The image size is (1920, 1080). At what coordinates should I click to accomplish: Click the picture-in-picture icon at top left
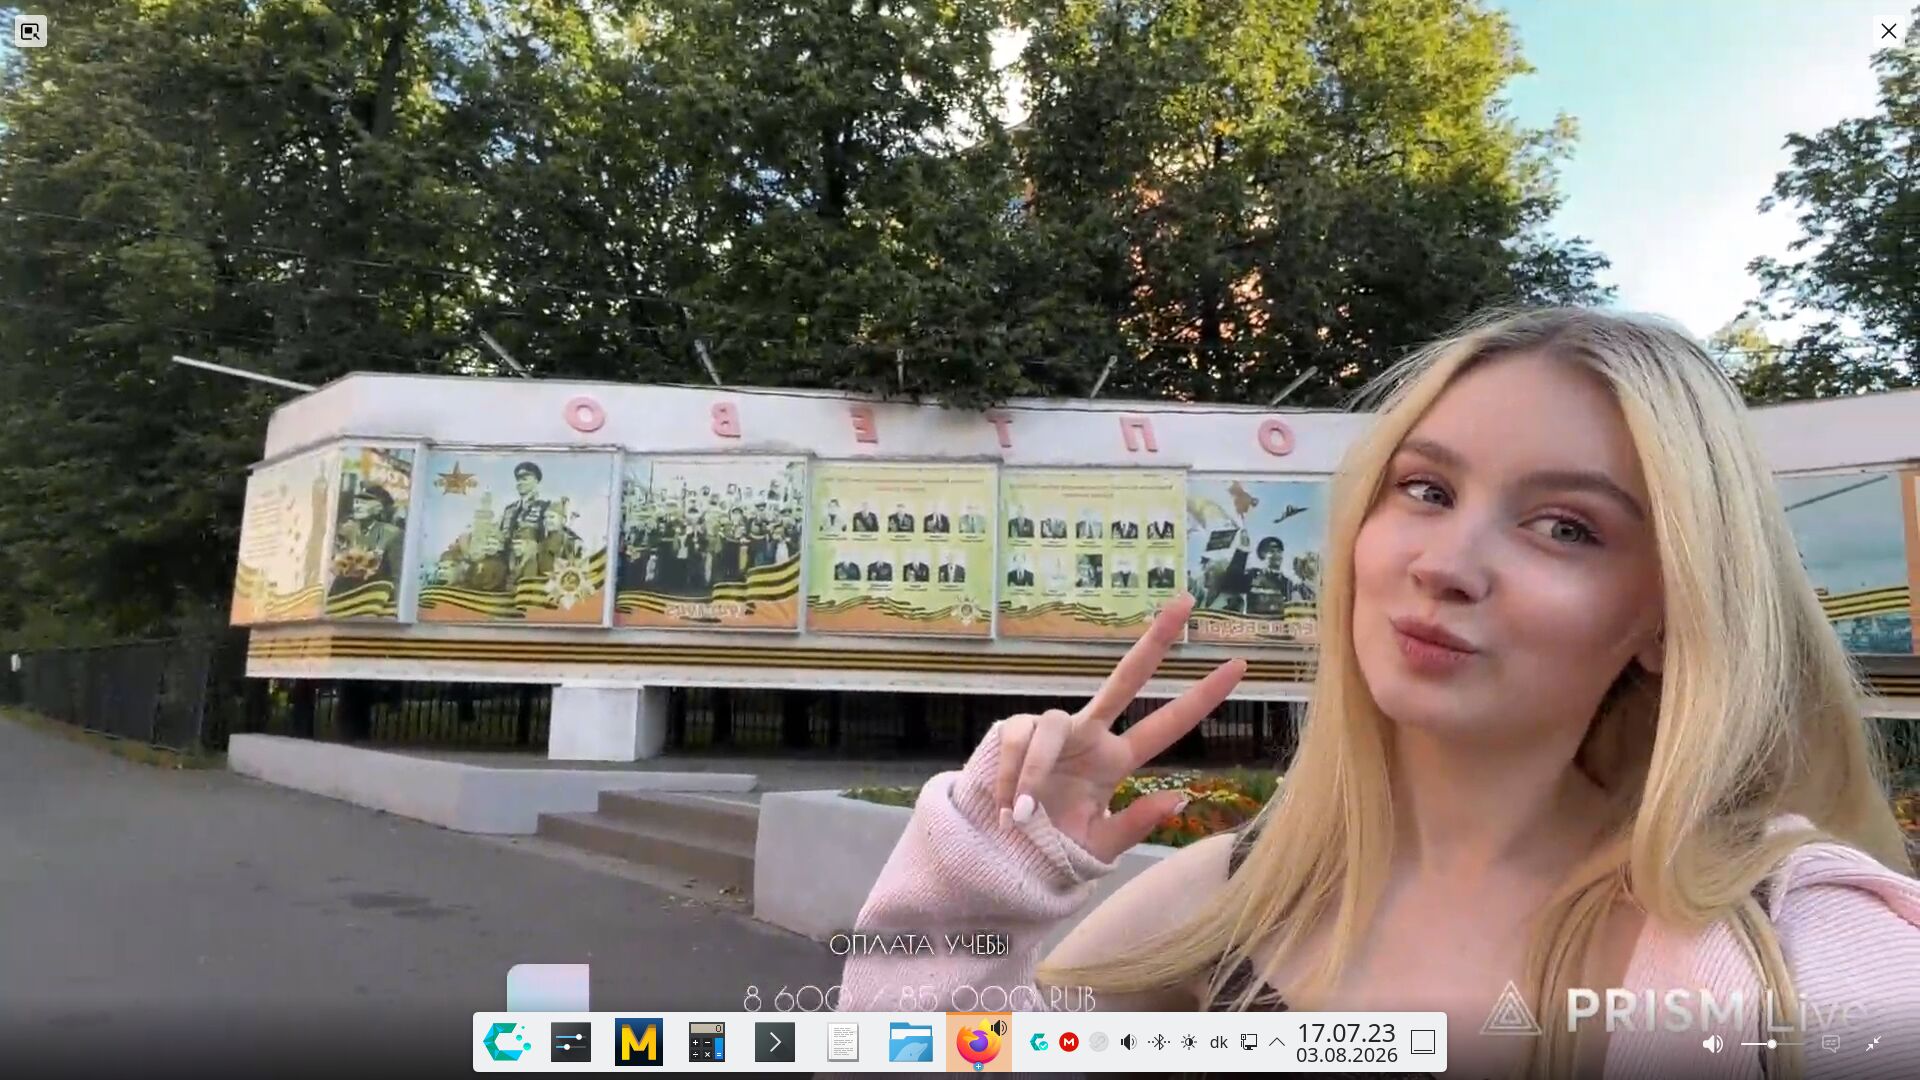pyautogui.click(x=31, y=31)
